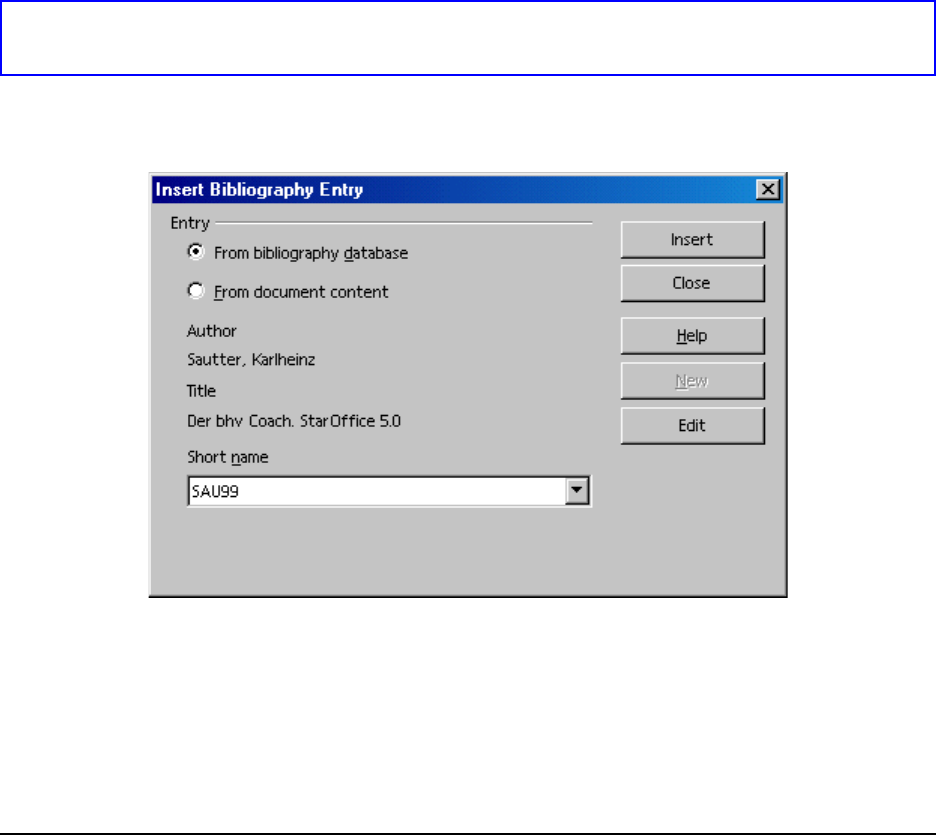Click the Edit button
Screen dimensions: 936x835
(x=692, y=426)
